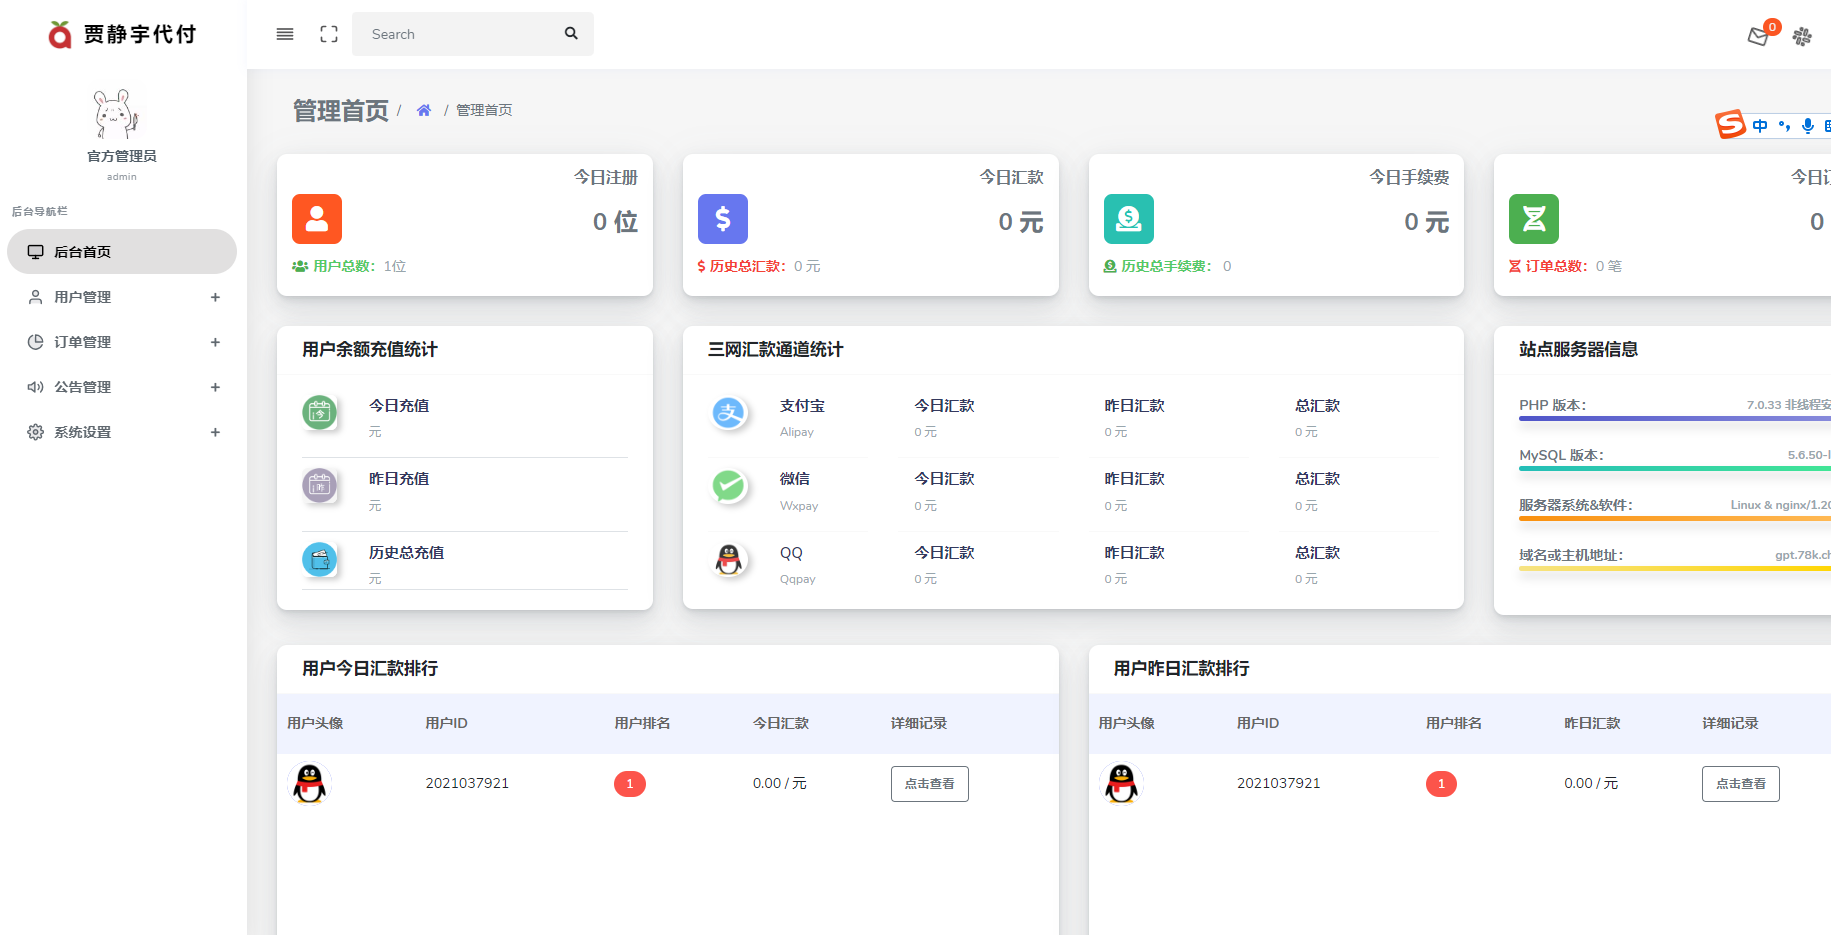Image resolution: width=1831 pixels, height=935 pixels.
Task: Click the purple dollar icon in 今日汇款 card
Action: coord(723,219)
